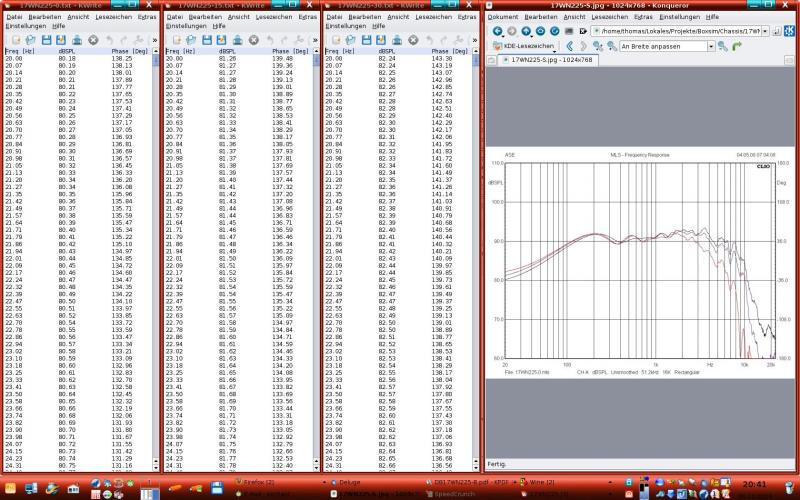The image size is (800, 500).
Task: Clear Konqueror location bar with black arrow icon
Action: [583, 31]
